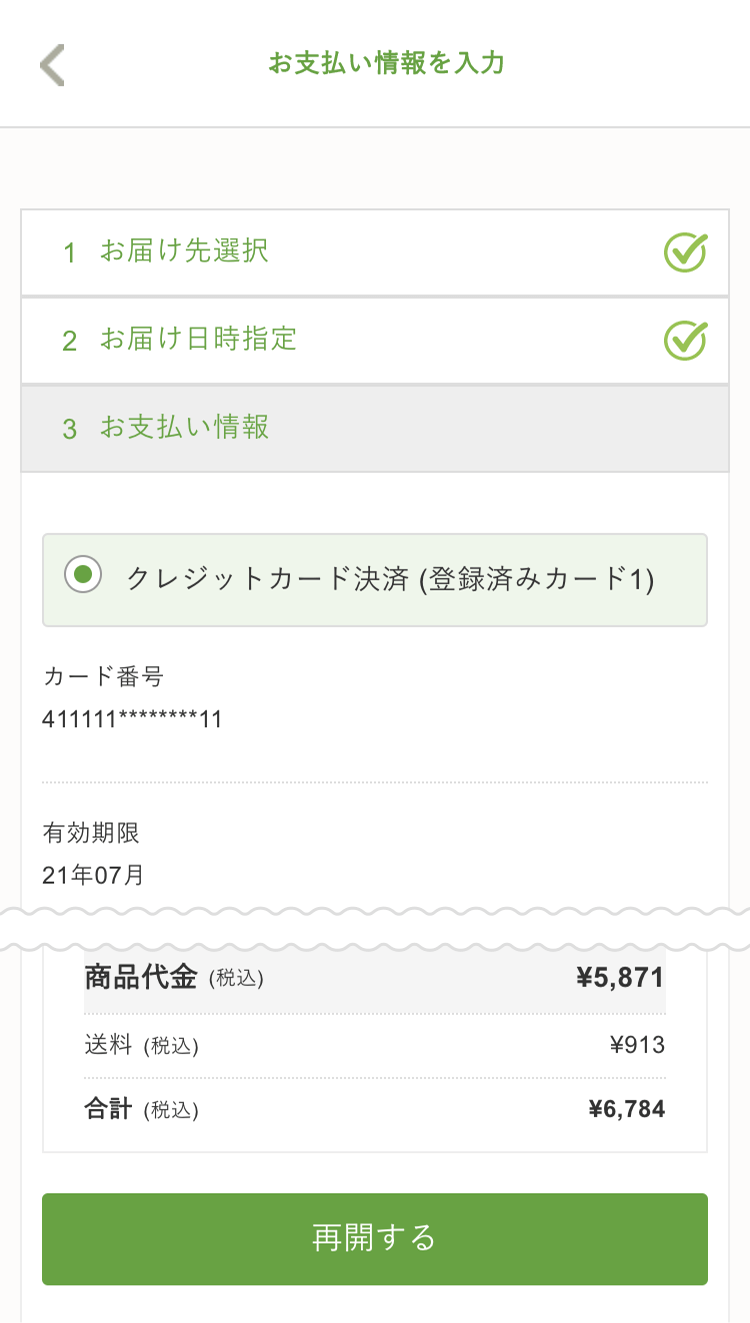Click the 合計 ¥6,784 total row
750x1323 pixels.
[375, 1109]
